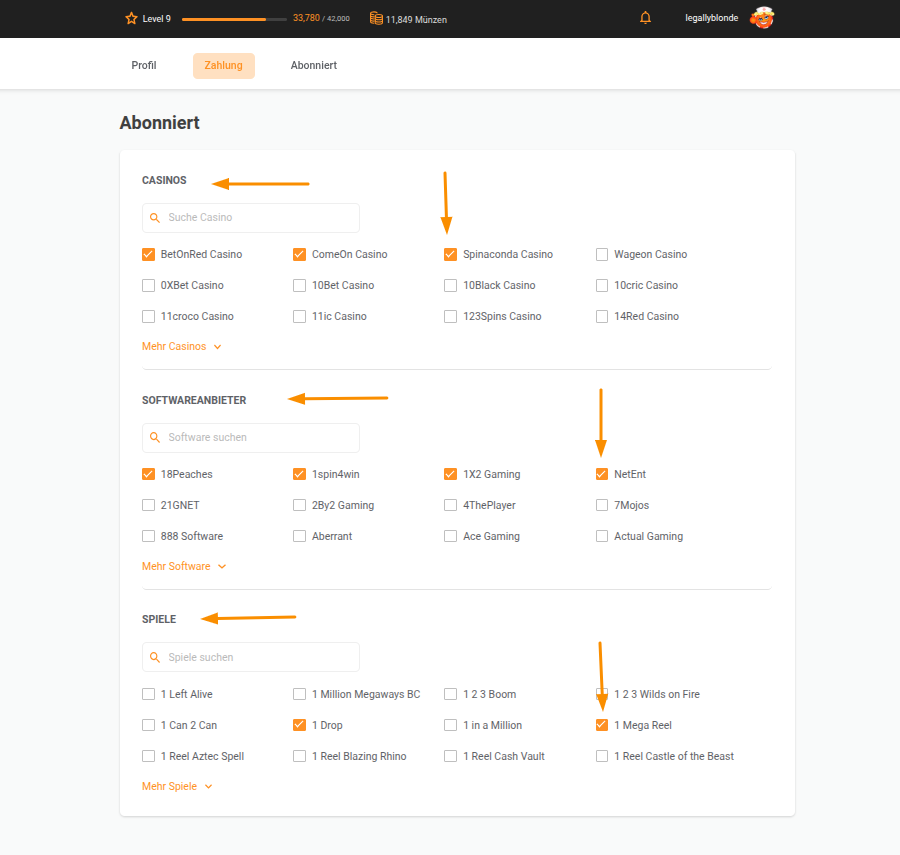Click the magnifier in Software suchen field
900x855 pixels.
pos(154,437)
